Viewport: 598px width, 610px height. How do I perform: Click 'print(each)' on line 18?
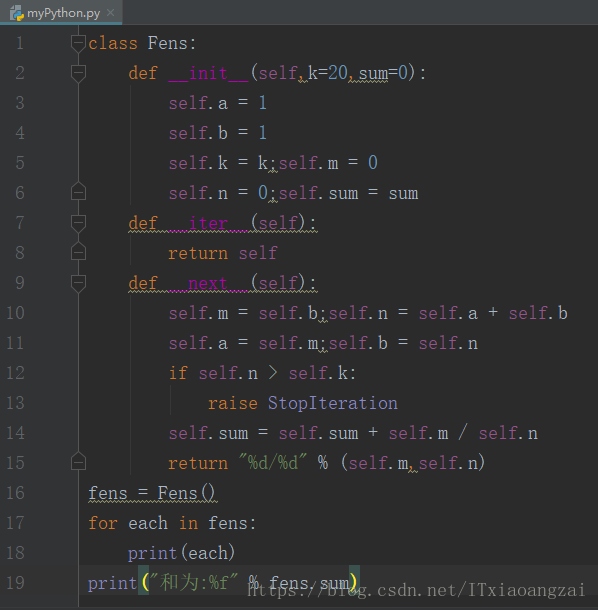click(x=182, y=553)
